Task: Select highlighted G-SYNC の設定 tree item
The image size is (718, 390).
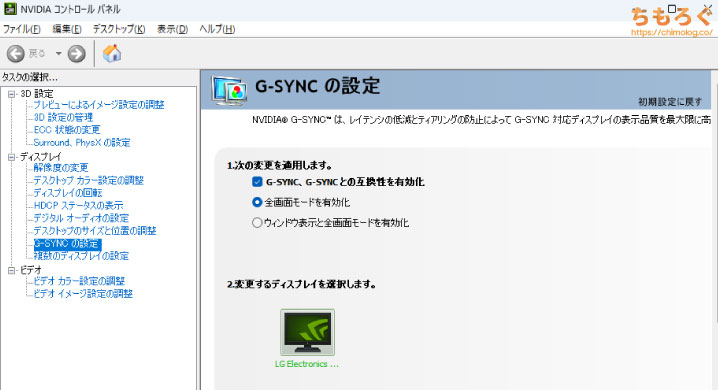Action: (67, 244)
